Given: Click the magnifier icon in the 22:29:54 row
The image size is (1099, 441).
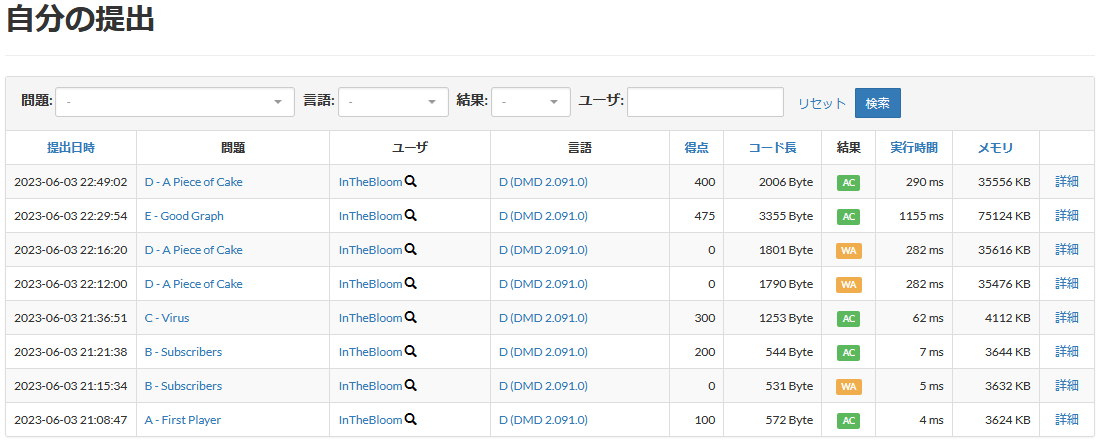Looking at the screenshot, I should (411, 215).
